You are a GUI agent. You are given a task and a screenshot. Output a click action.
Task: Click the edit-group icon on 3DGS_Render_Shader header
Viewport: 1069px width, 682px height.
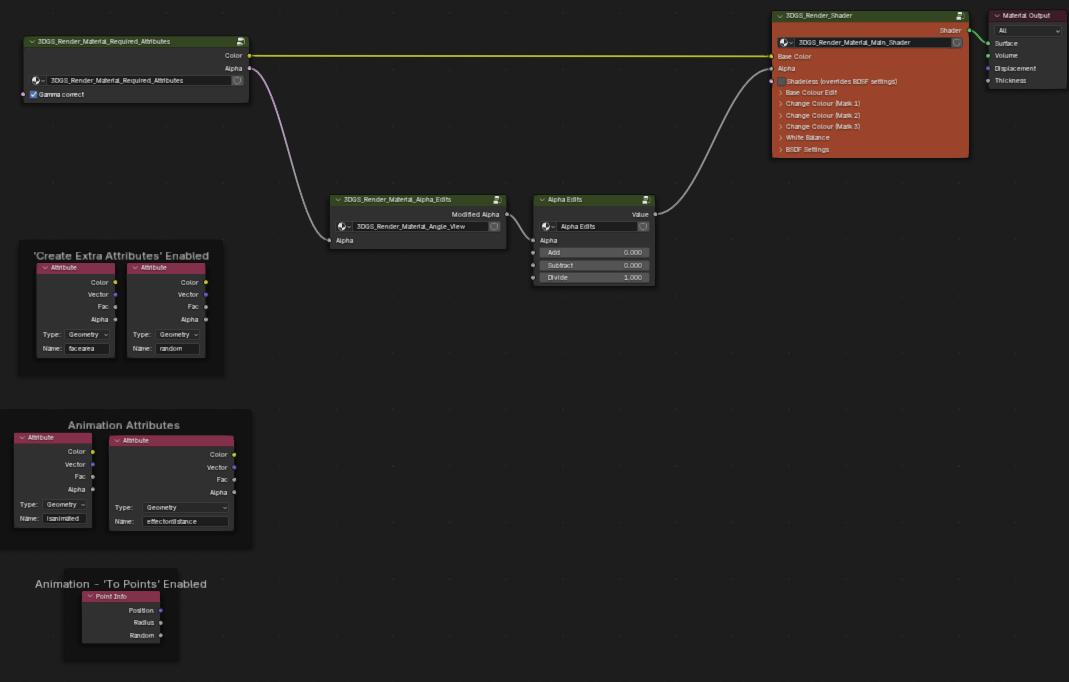pos(960,16)
